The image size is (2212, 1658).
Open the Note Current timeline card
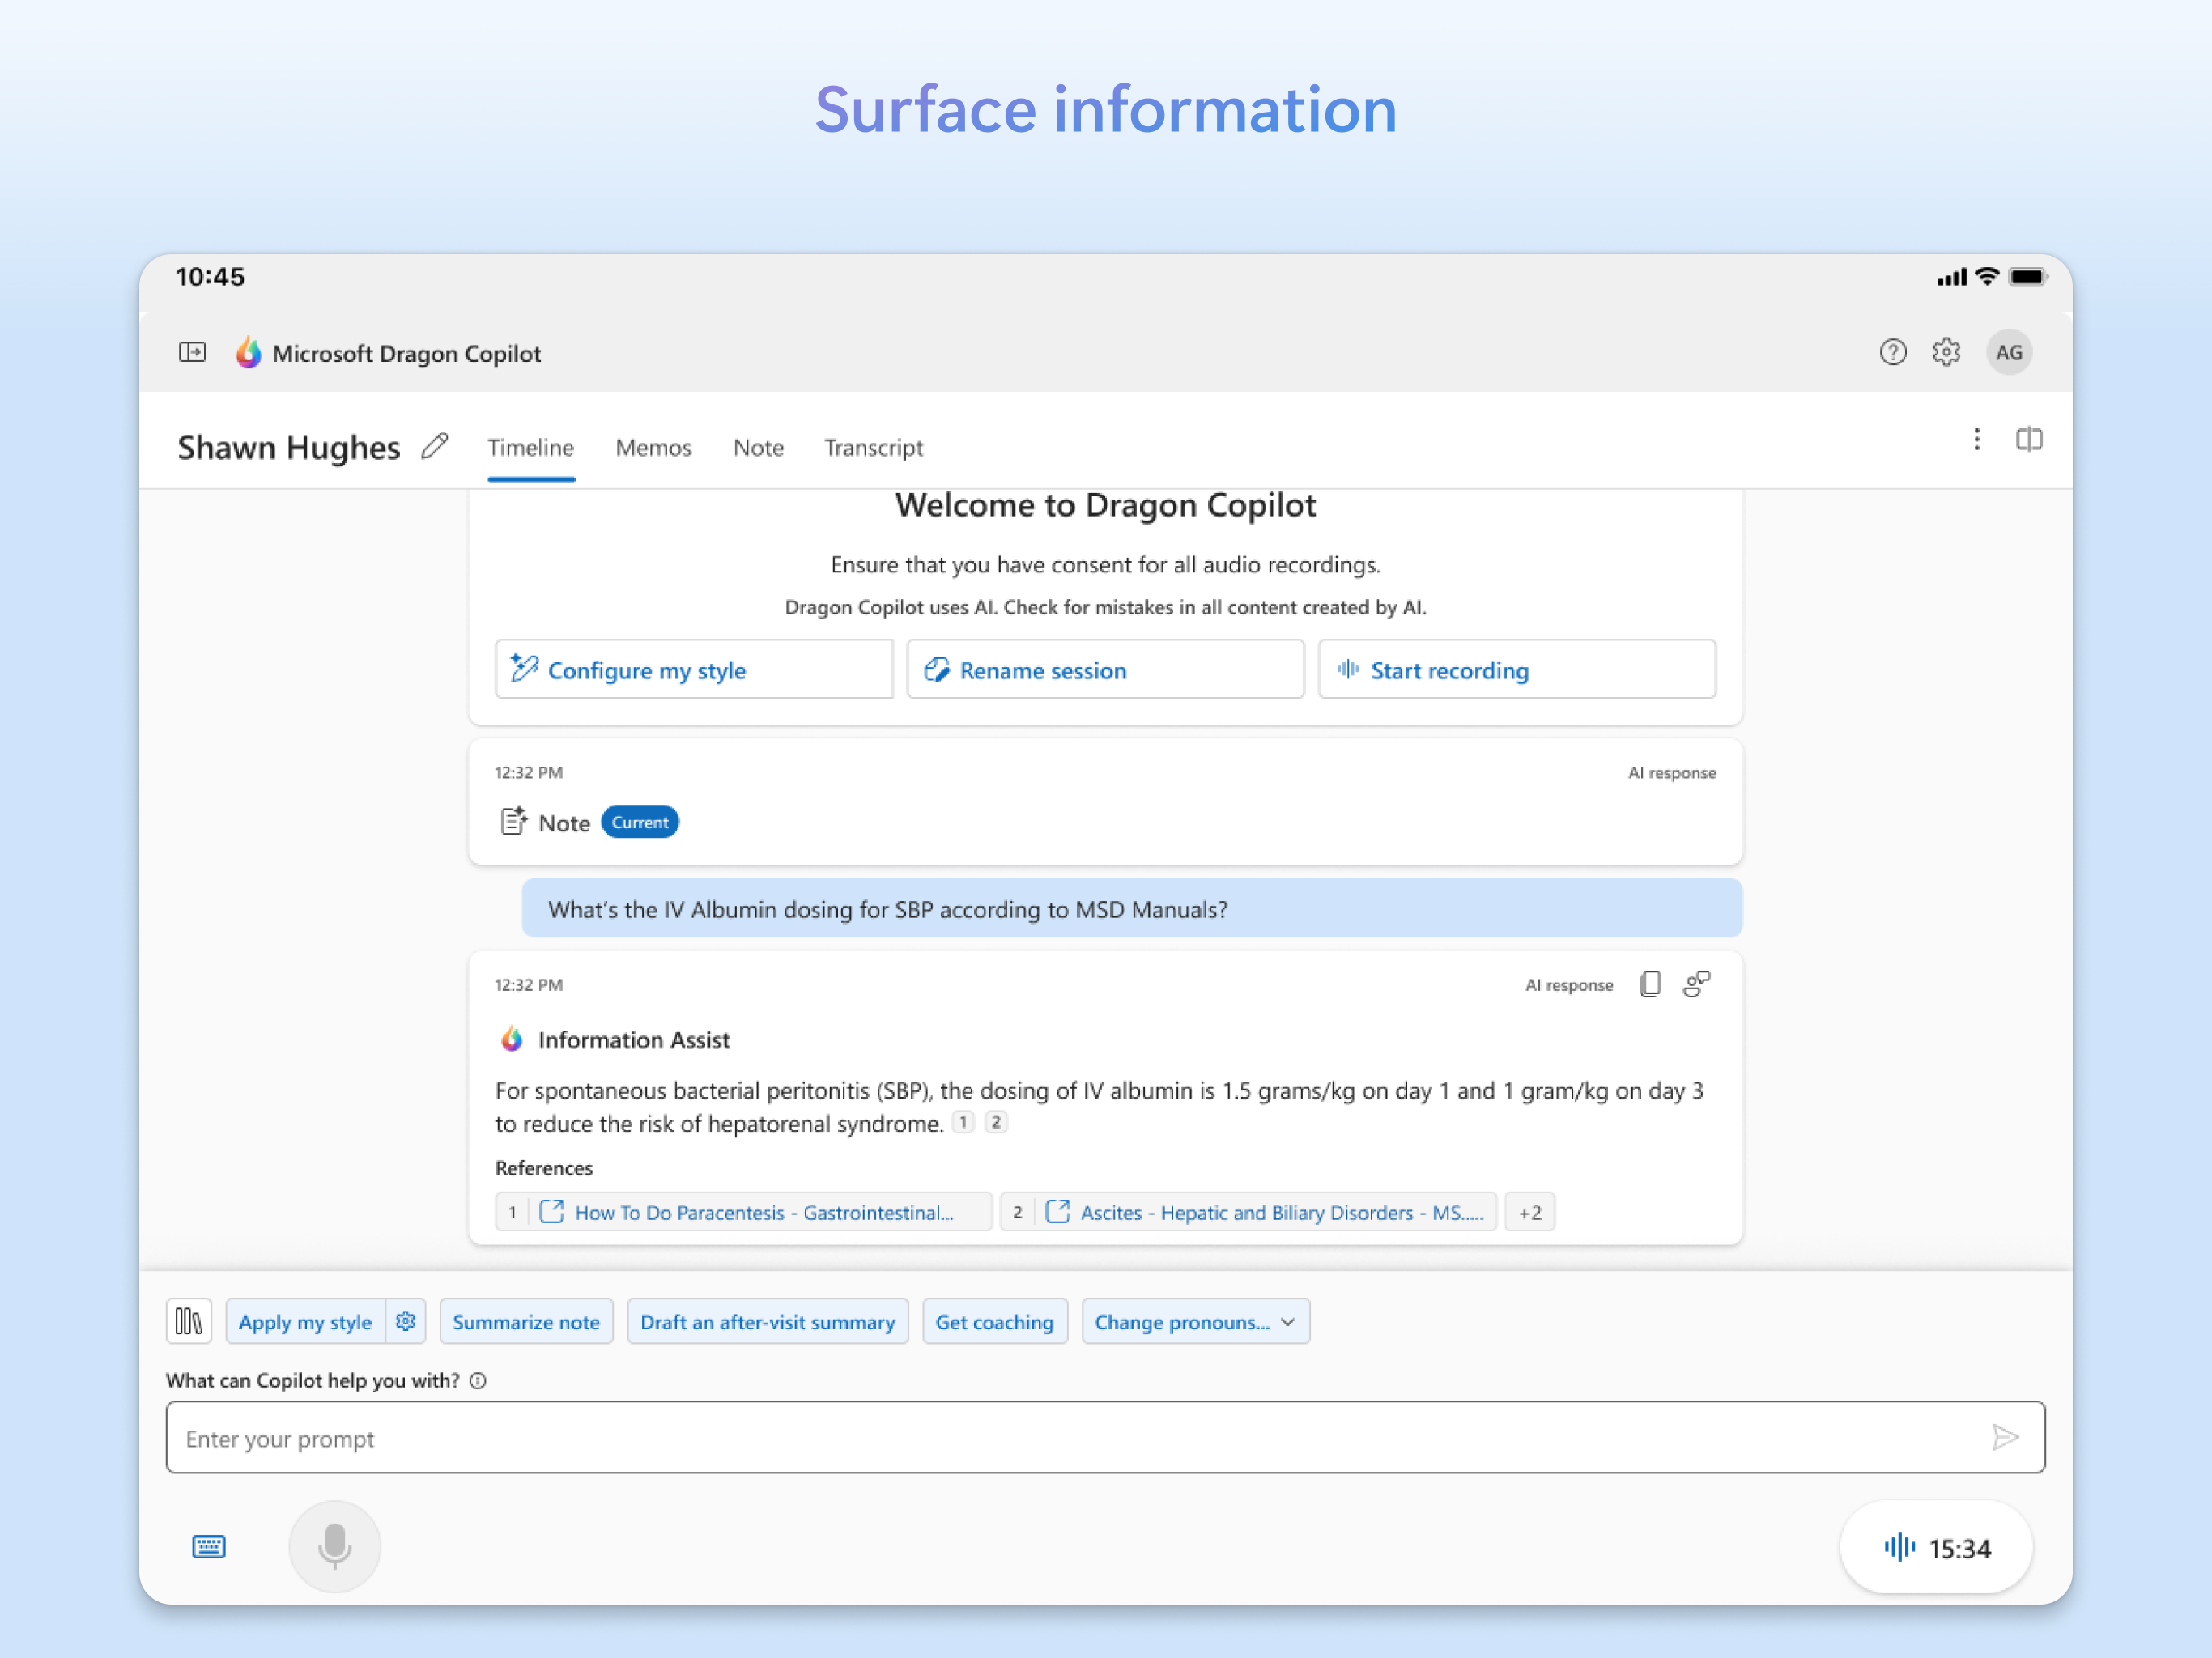click(x=1105, y=801)
